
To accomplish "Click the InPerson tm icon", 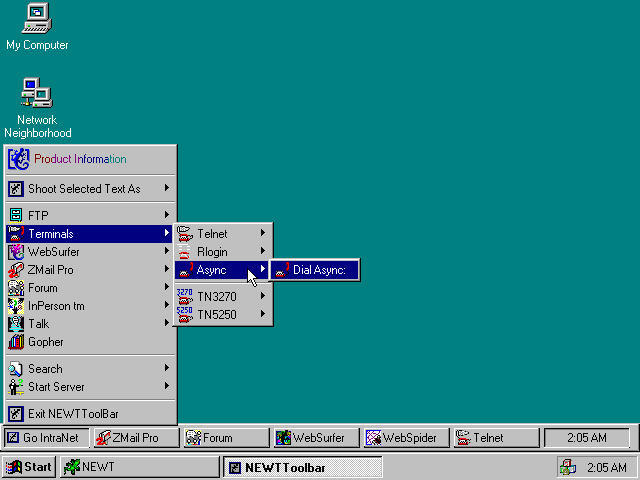I will coord(16,306).
